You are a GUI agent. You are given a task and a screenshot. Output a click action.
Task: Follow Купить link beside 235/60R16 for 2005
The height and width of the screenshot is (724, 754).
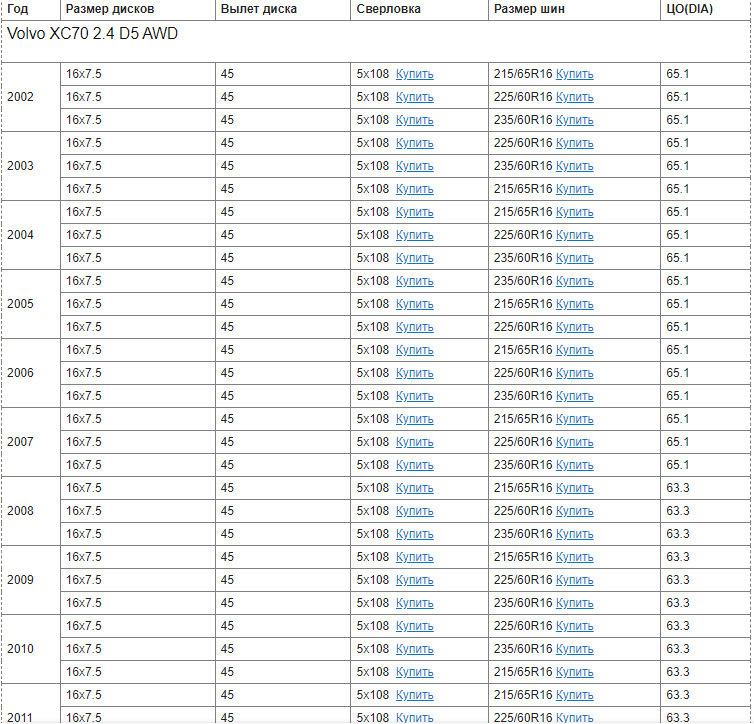pyautogui.click(x=575, y=281)
